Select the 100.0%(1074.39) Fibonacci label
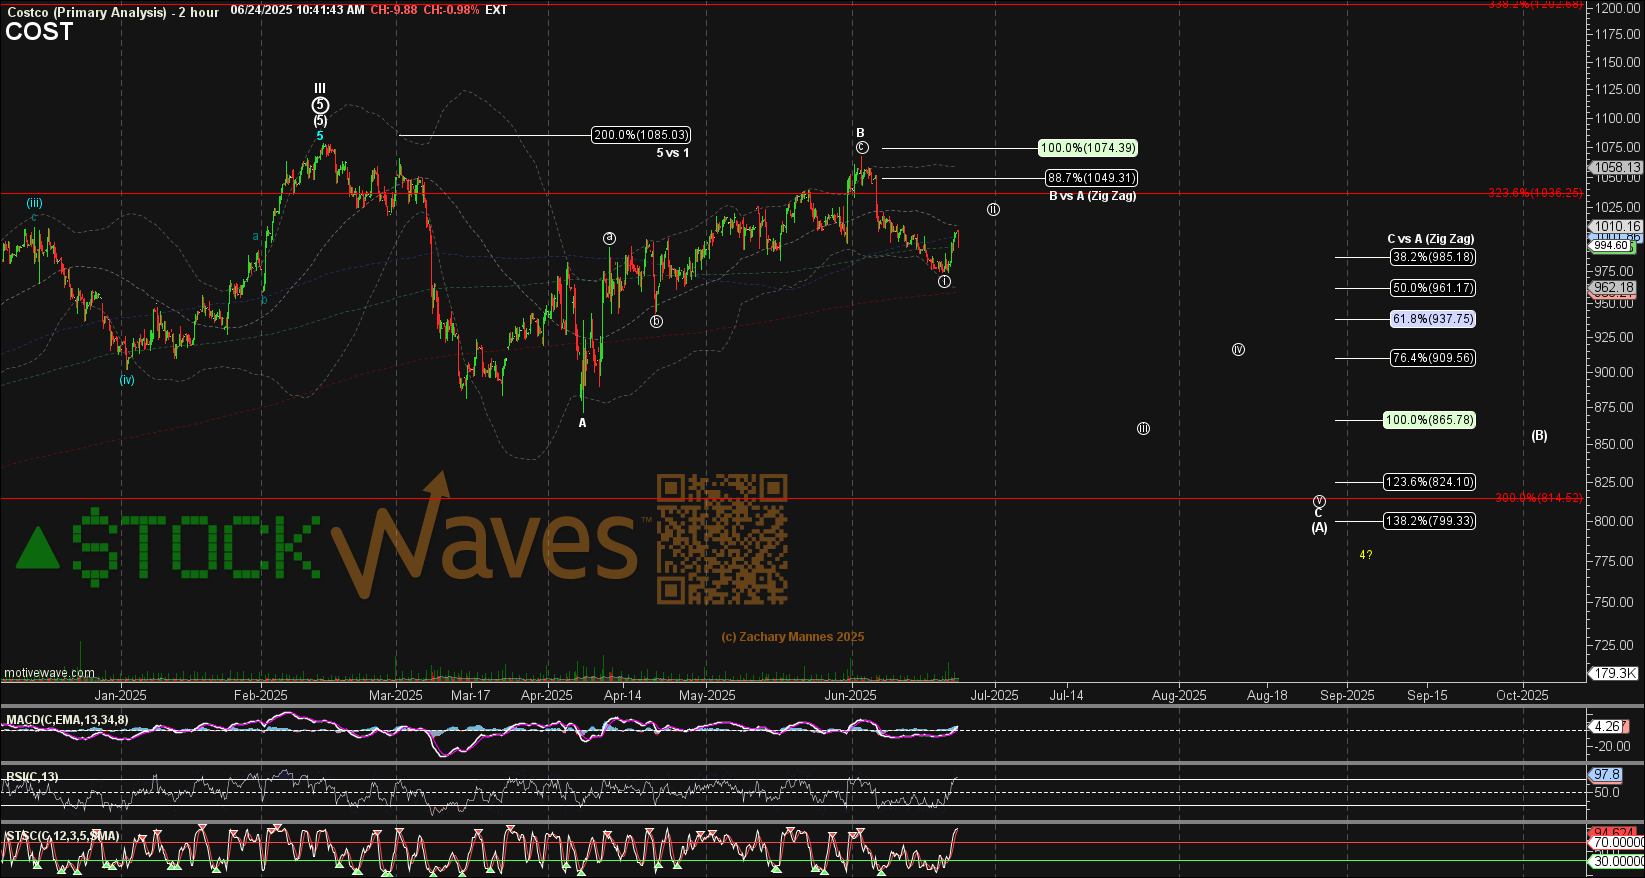The width and height of the screenshot is (1645, 878). coord(1088,148)
